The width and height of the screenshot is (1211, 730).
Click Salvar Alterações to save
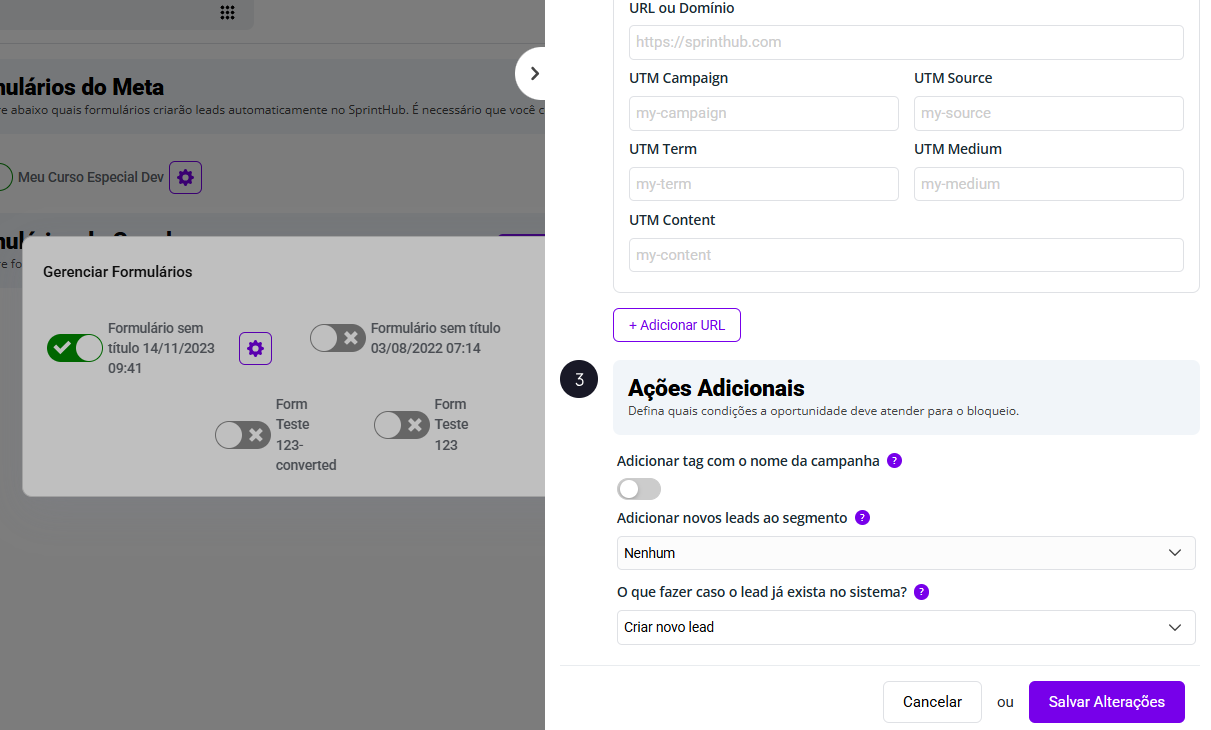coord(1106,702)
